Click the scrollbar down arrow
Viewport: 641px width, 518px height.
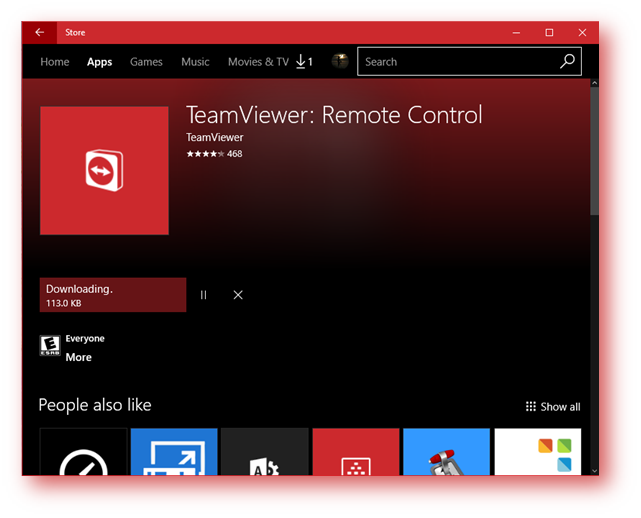click(x=594, y=471)
